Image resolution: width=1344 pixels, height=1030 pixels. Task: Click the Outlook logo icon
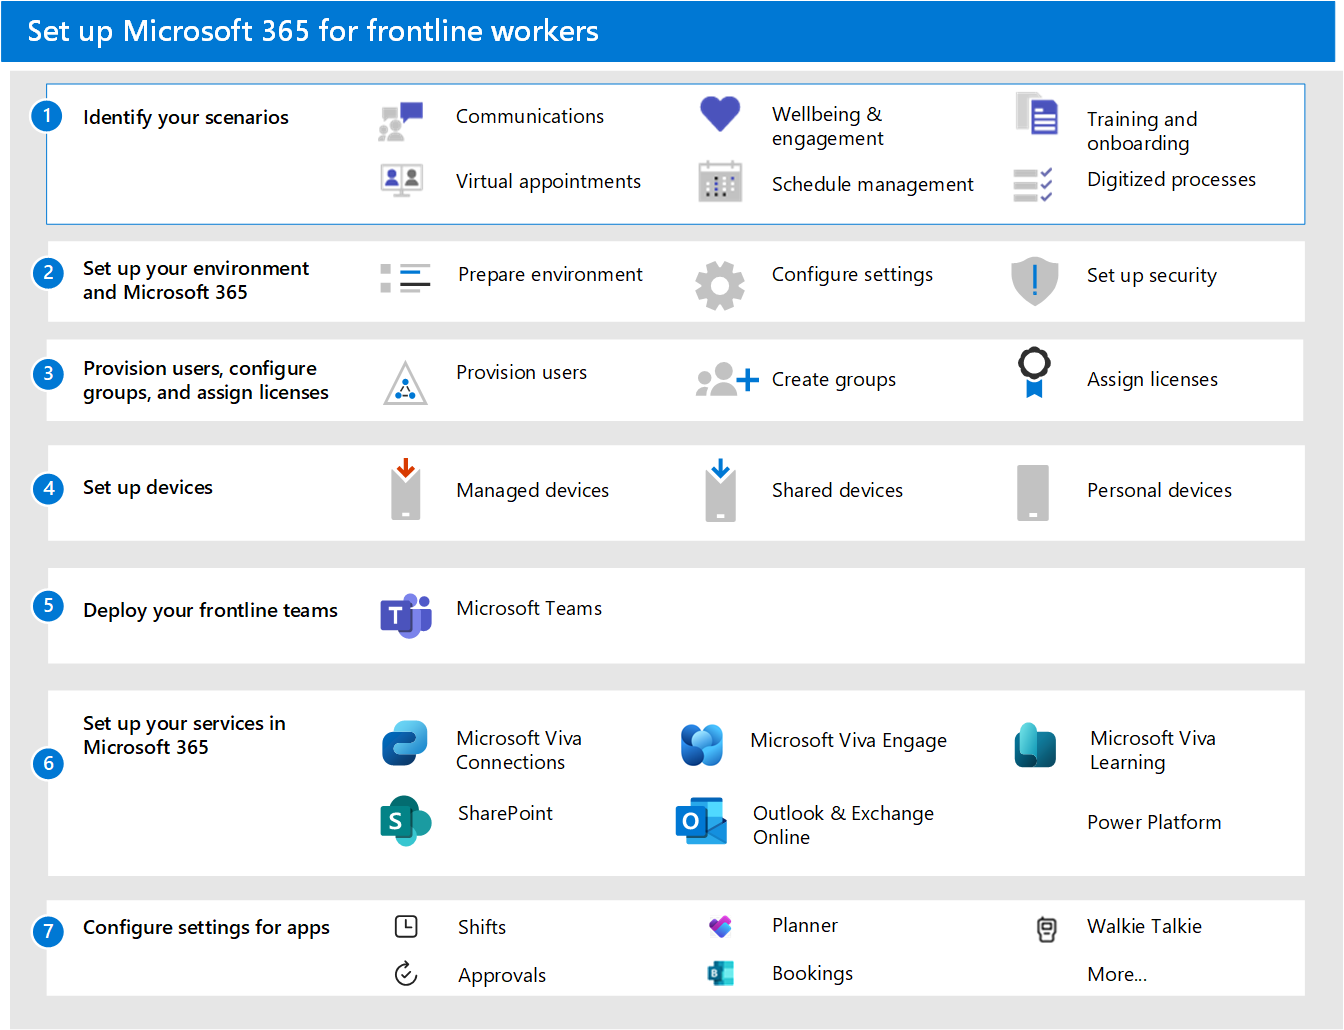tap(701, 821)
